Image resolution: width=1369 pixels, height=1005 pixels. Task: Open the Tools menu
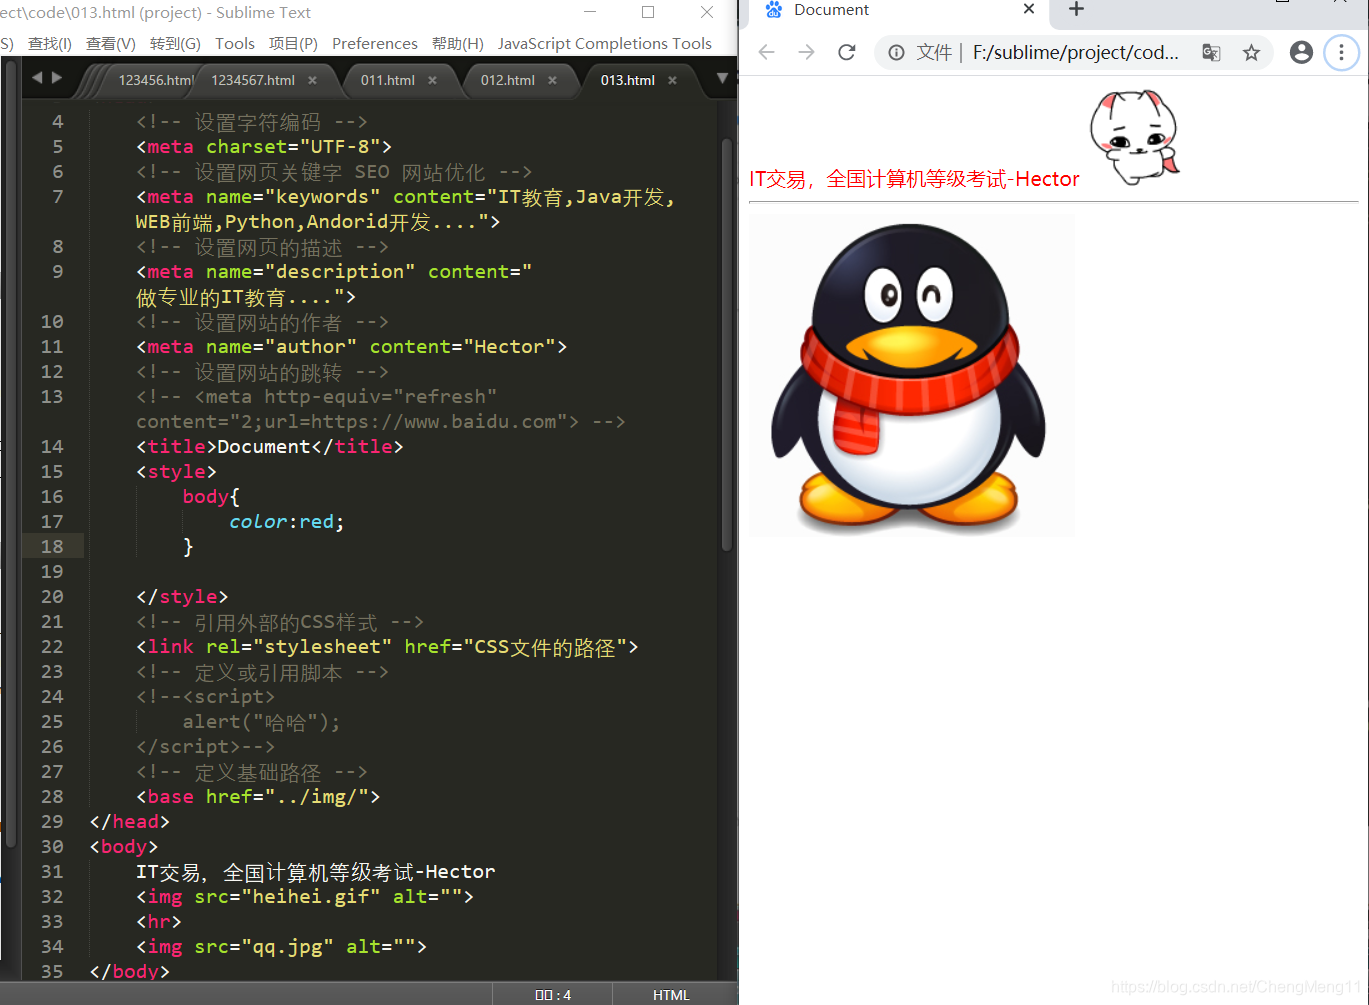tap(235, 44)
